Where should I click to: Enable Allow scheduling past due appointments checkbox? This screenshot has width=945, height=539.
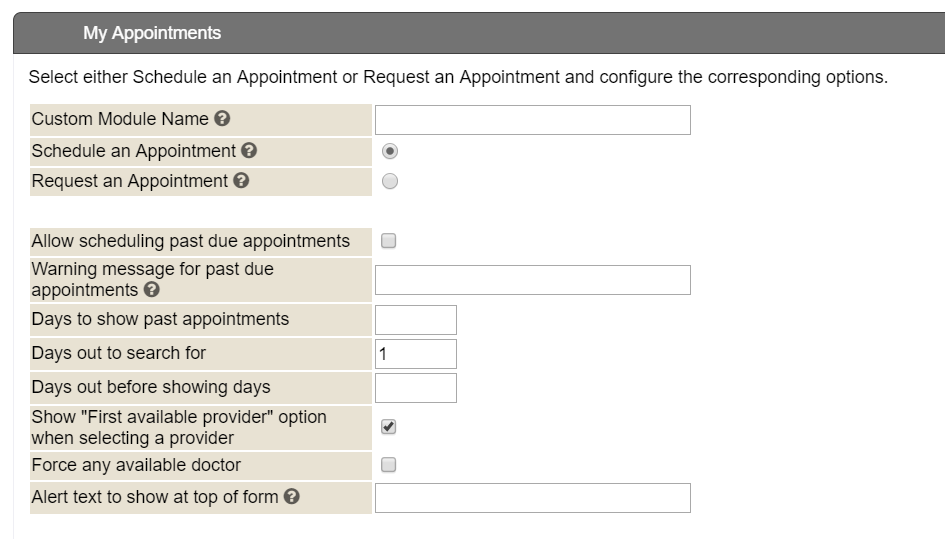[389, 241]
